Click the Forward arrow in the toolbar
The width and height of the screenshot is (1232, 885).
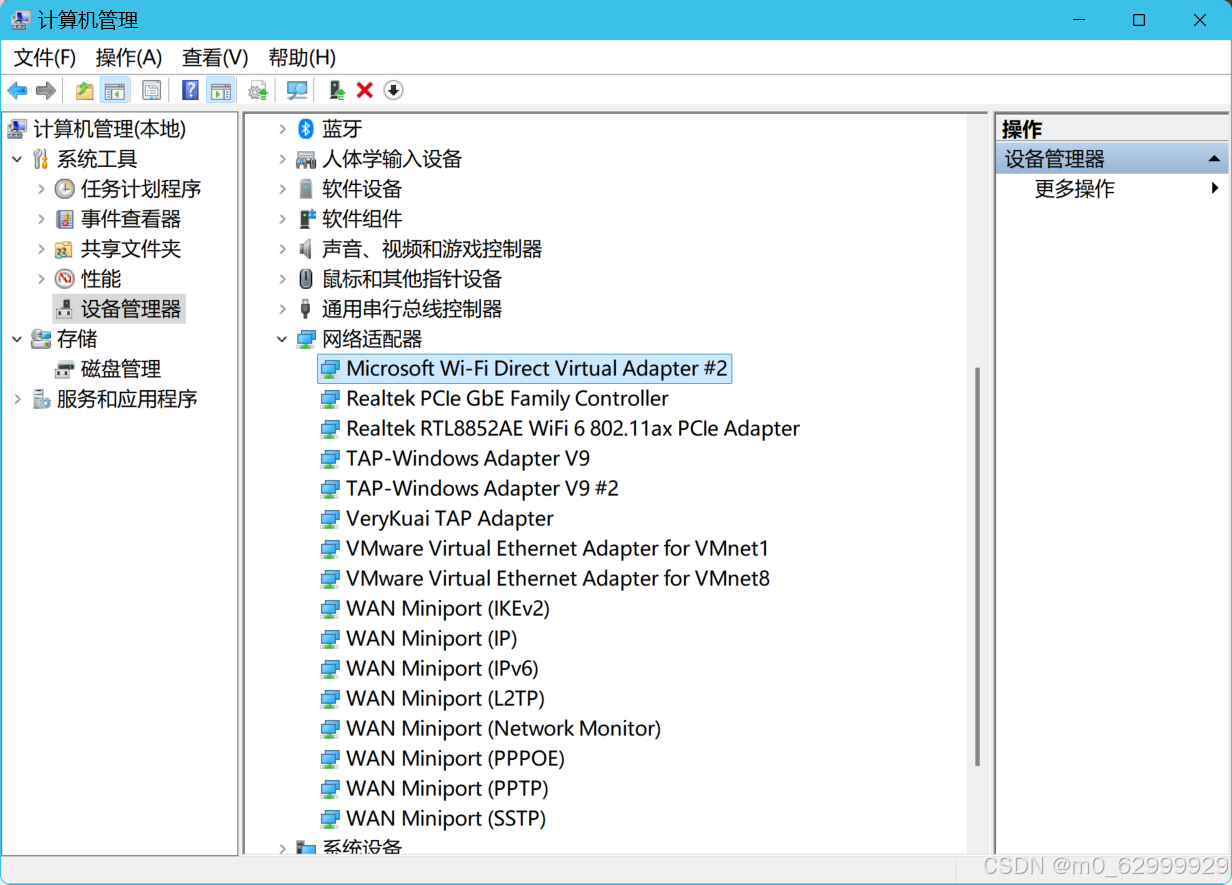45,91
